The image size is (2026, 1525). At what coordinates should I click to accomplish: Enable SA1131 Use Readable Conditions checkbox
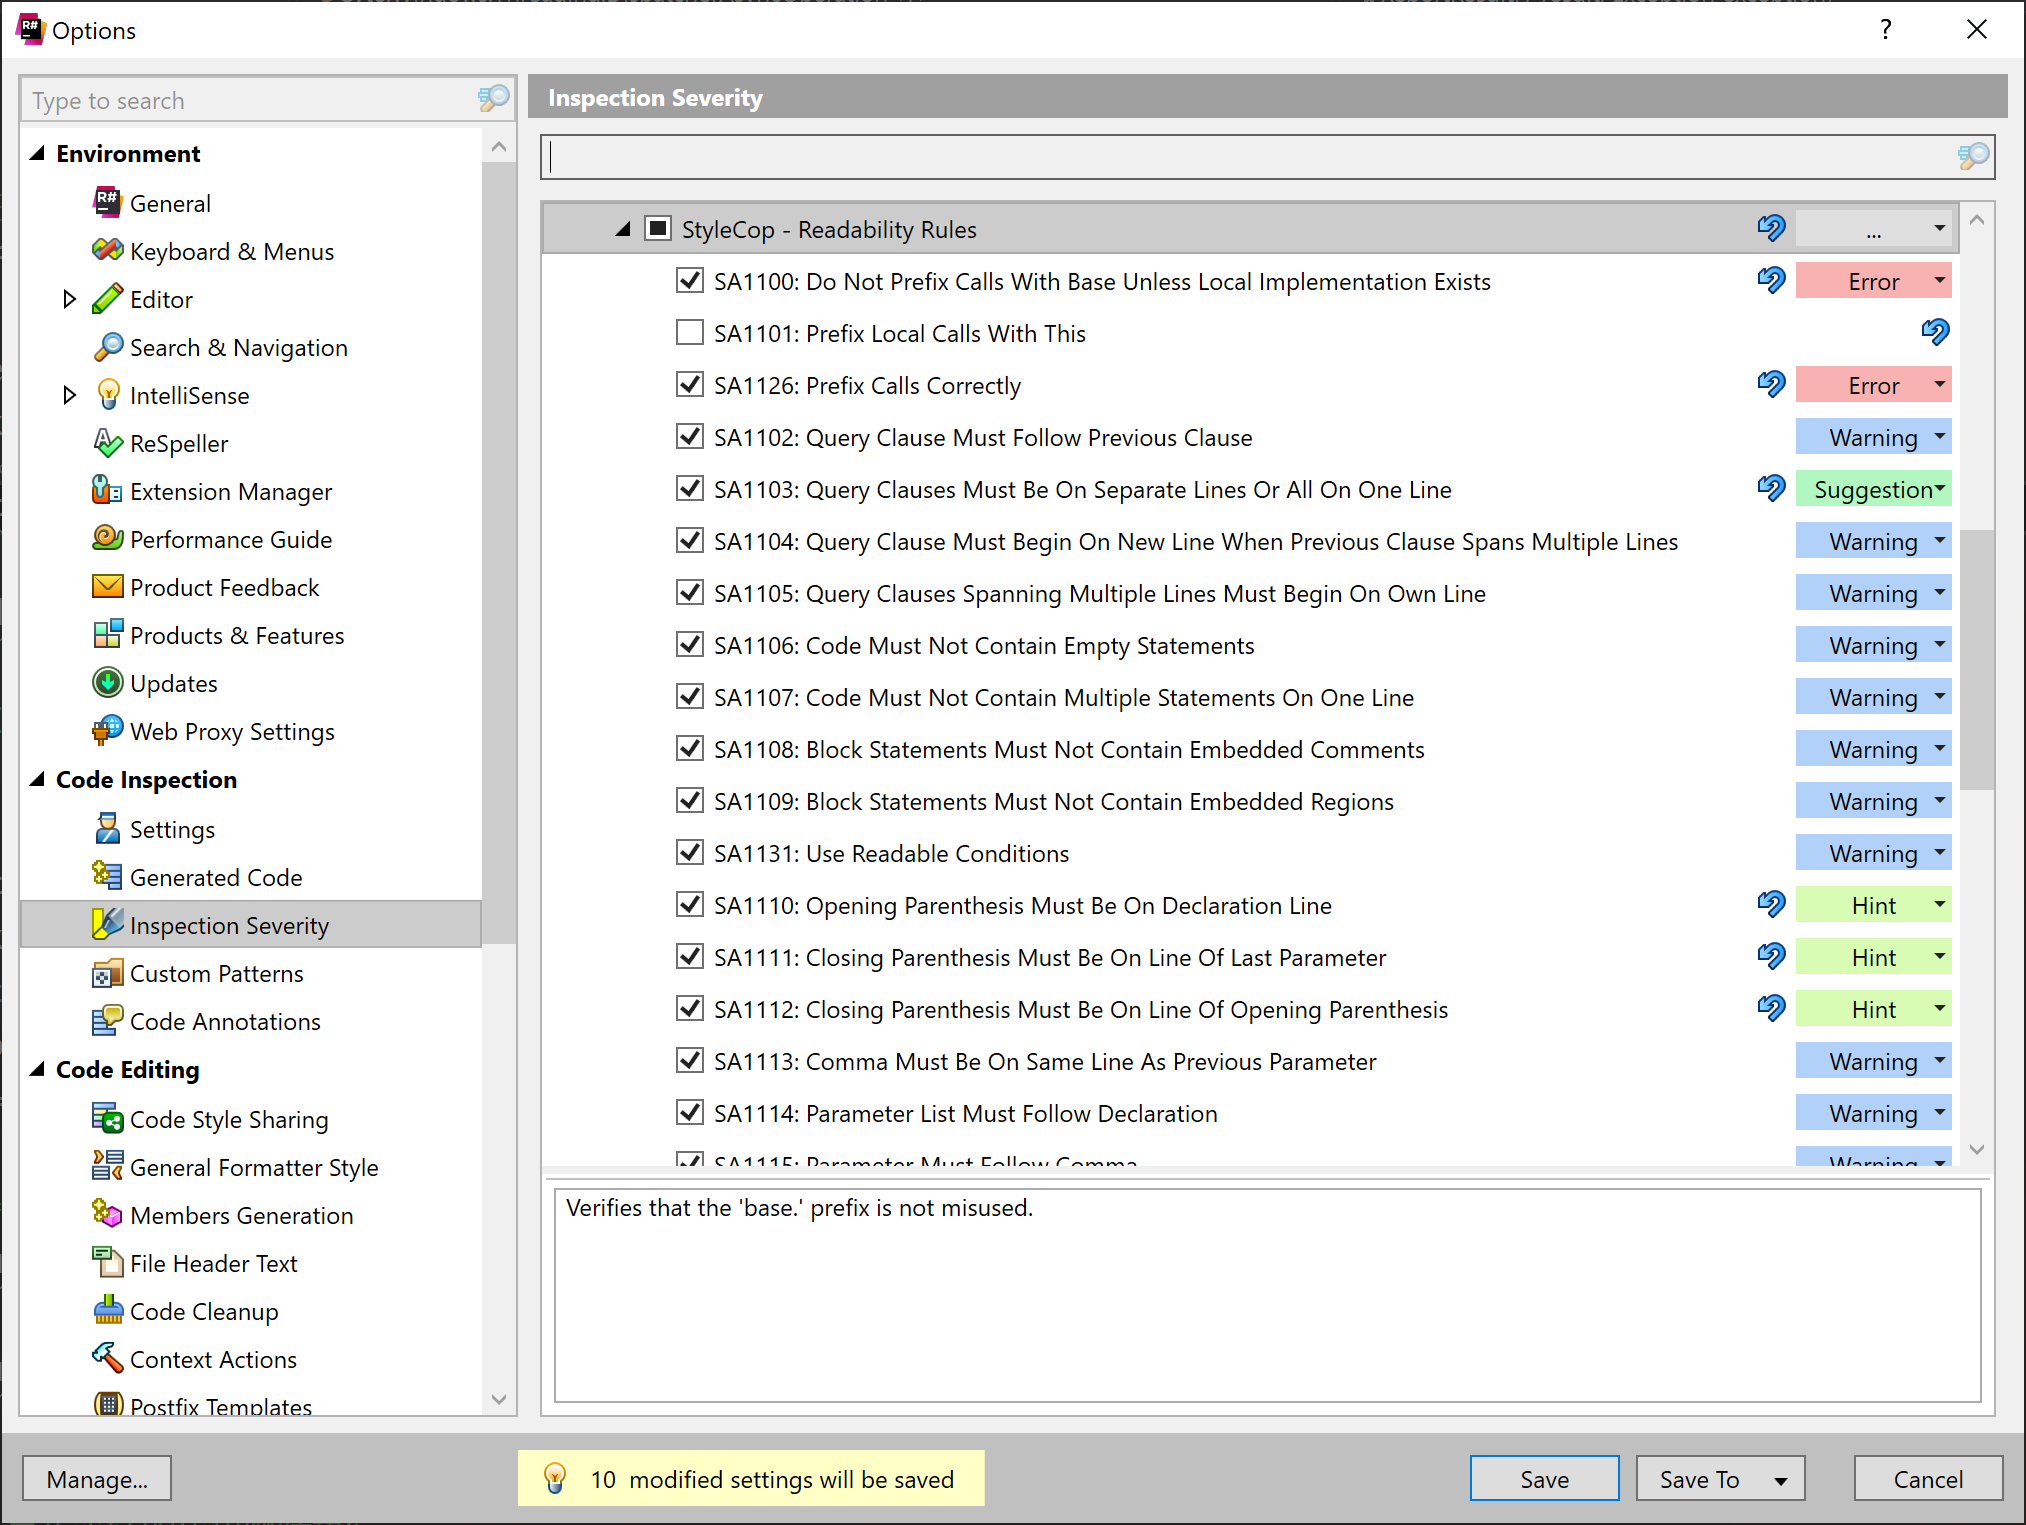tap(689, 854)
